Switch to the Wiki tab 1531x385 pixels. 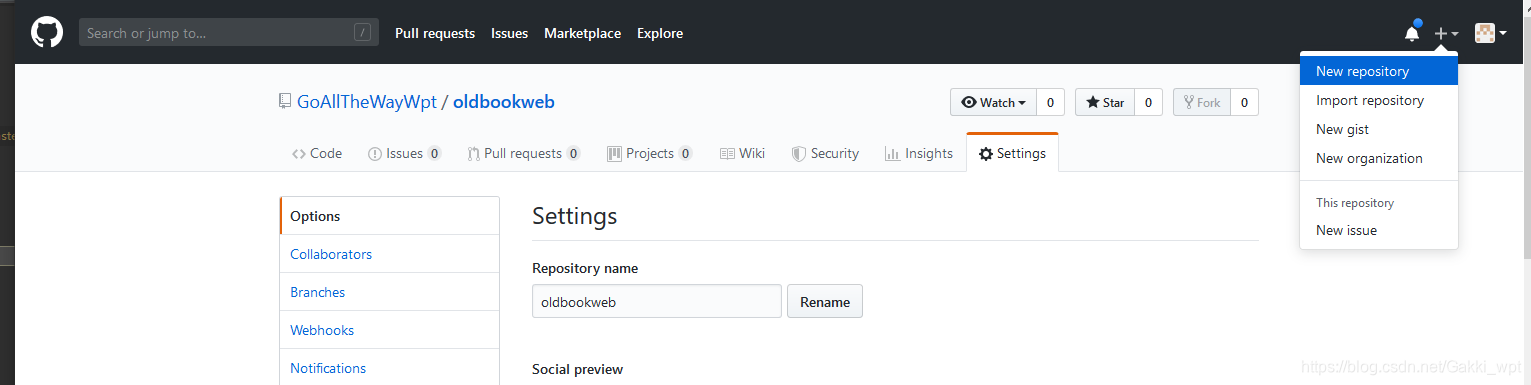click(743, 153)
